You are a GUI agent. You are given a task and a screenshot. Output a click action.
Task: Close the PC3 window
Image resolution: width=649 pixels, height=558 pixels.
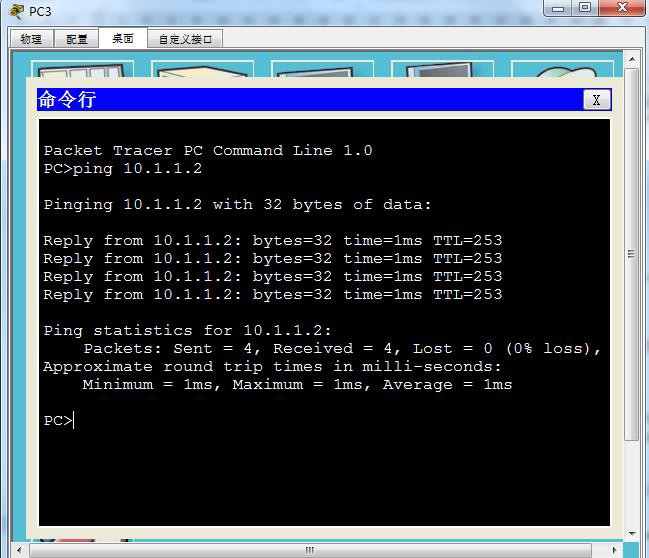point(622,7)
